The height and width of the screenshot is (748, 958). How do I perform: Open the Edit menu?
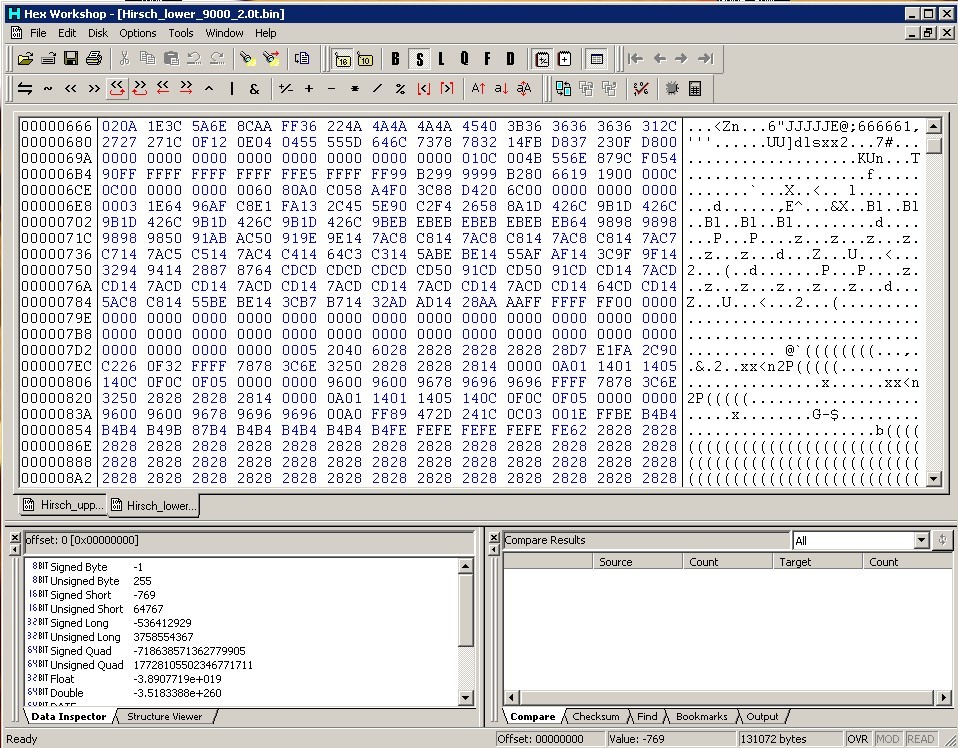pyautogui.click(x=67, y=33)
